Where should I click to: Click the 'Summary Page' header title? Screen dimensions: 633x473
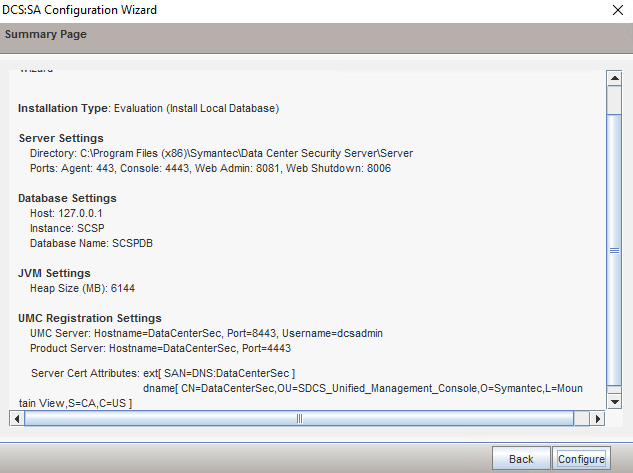46,34
